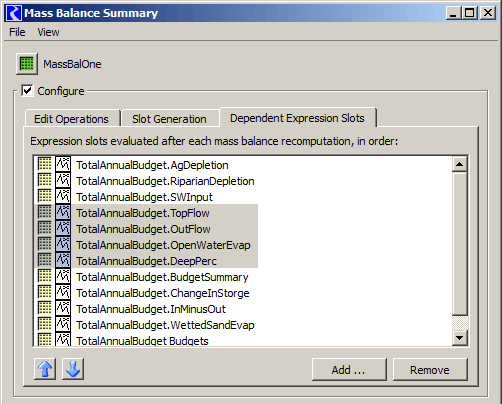Viewport: 502px width, 404px height.
Task: Move selected slots down with blue arrow
Action: pyautogui.click(x=73, y=369)
